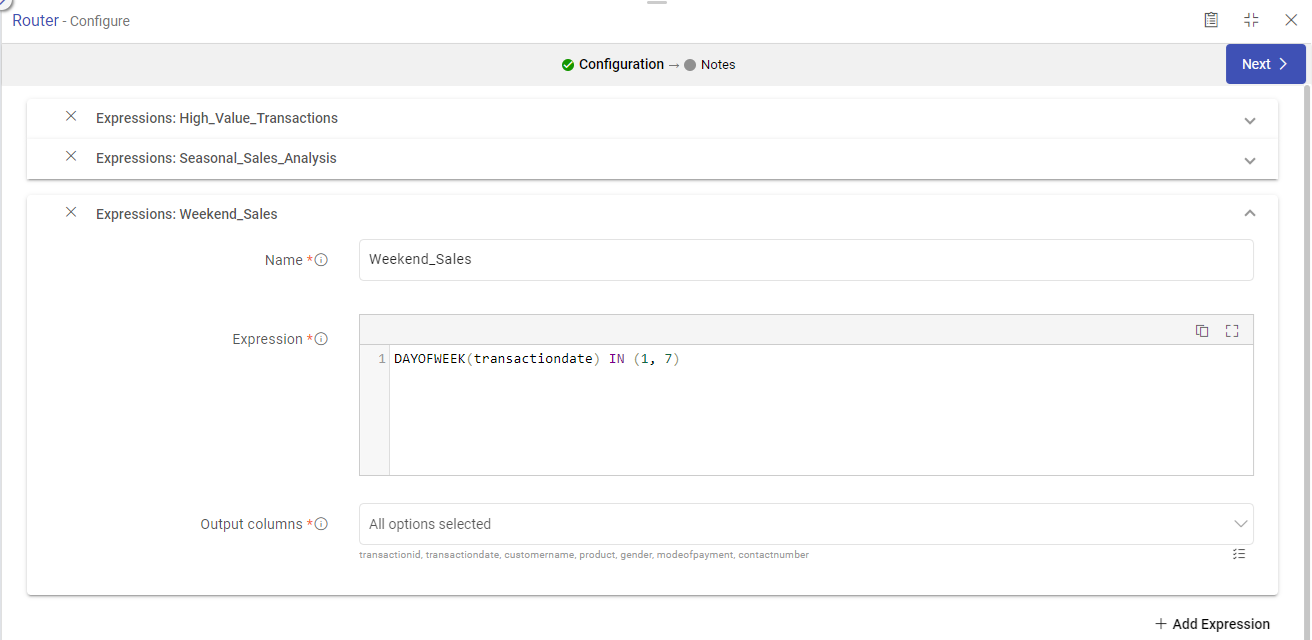Viewport: 1312px width, 640px height.
Task: Expand expression editor to fullscreen
Action: coord(1232,331)
